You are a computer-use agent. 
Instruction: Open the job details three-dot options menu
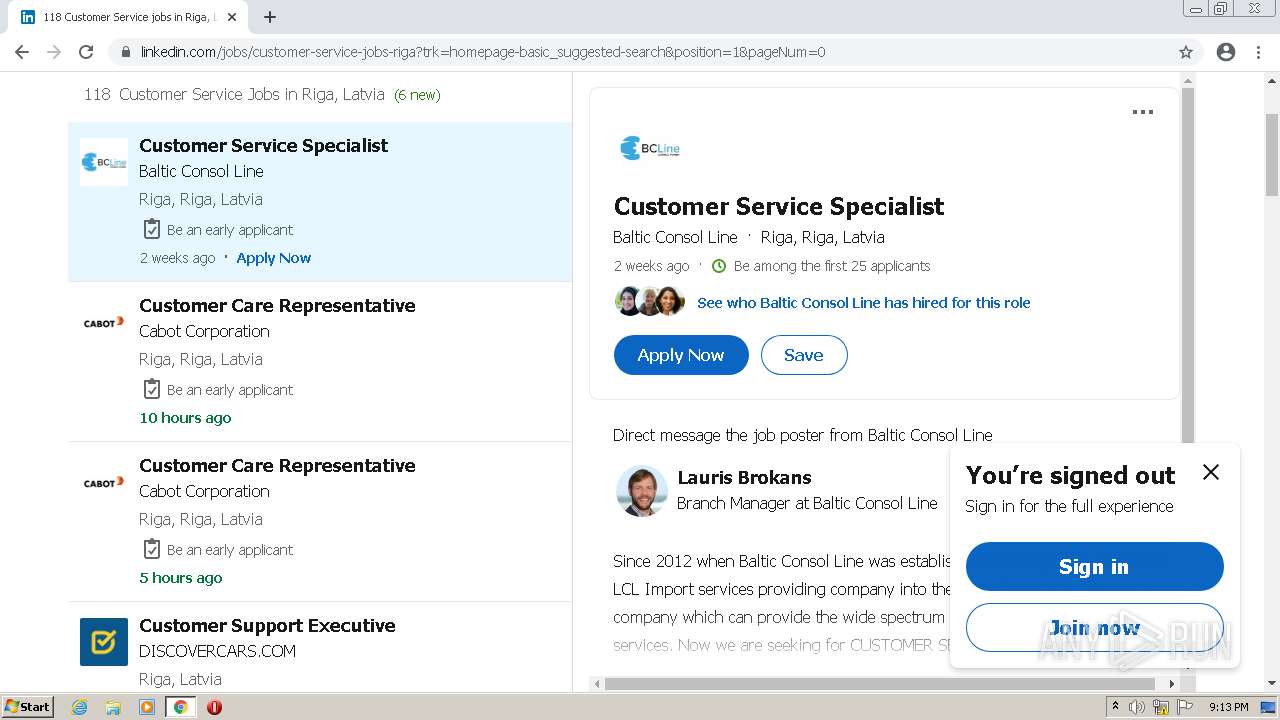coord(1142,112)
